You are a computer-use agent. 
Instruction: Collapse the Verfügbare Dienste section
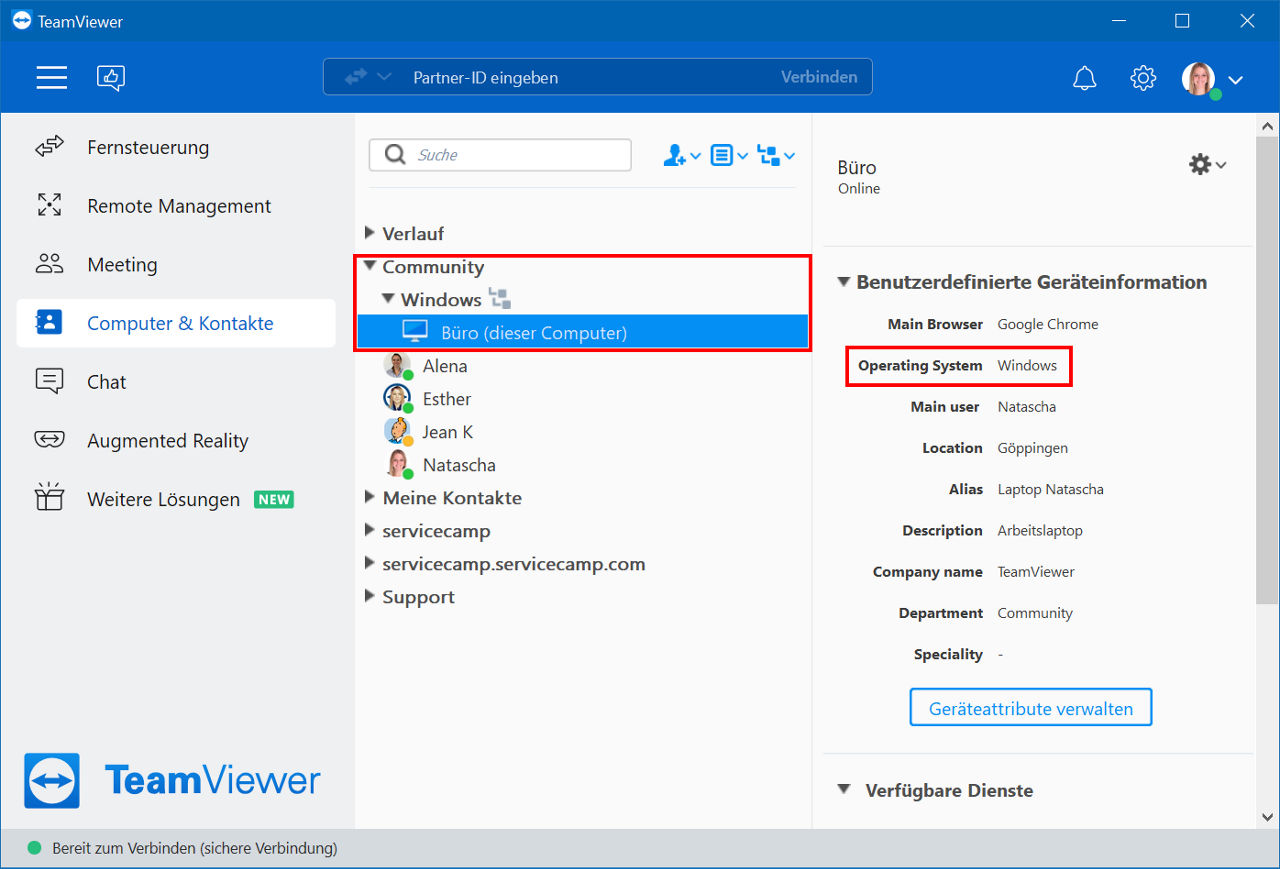pos(845,790)
